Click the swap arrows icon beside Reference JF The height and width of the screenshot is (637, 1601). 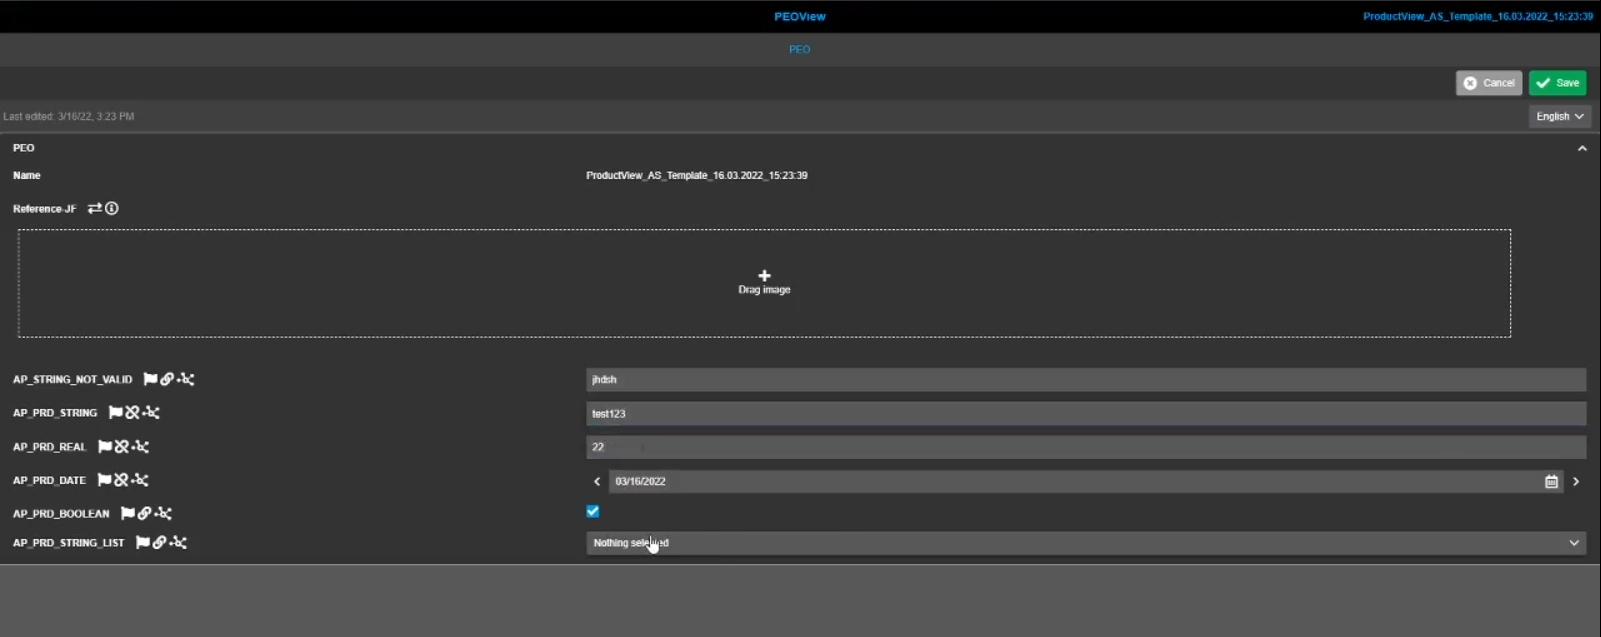pyautogui.click(x=95, y=208)
